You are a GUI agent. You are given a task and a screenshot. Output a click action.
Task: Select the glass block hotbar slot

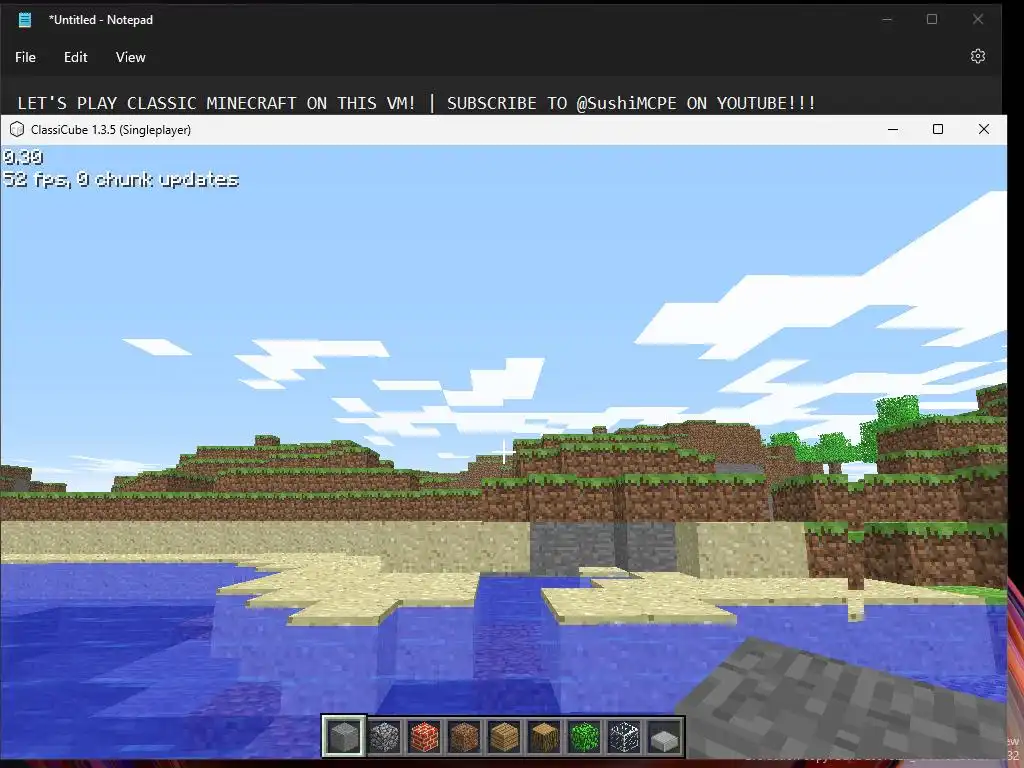(624, 737)
